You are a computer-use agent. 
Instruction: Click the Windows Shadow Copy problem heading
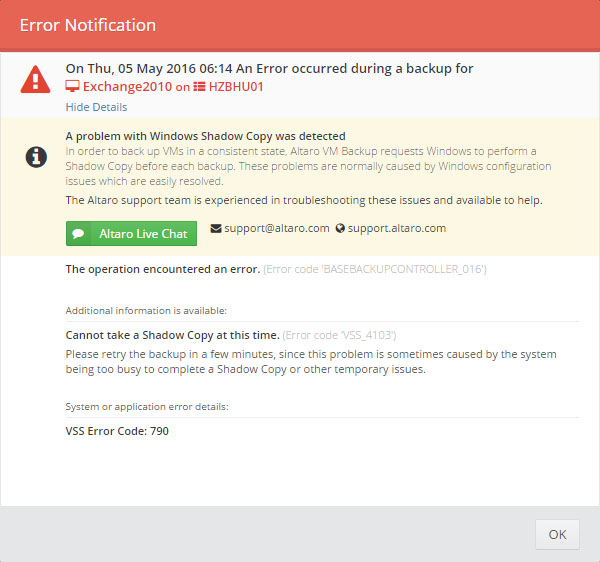coord(205,136)
